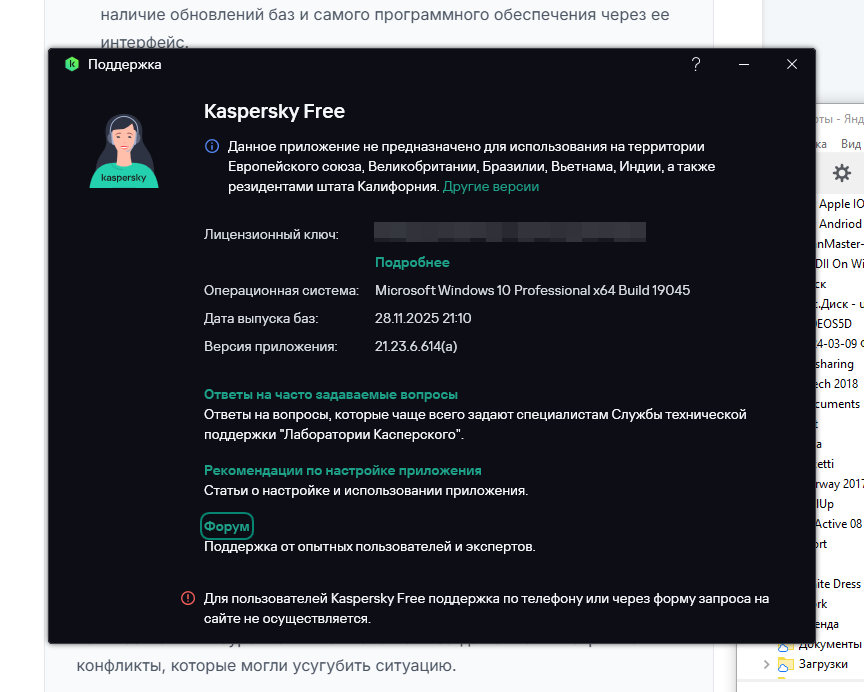
Task: Open the gear settings icon in the background window
Action: (842, 173)
